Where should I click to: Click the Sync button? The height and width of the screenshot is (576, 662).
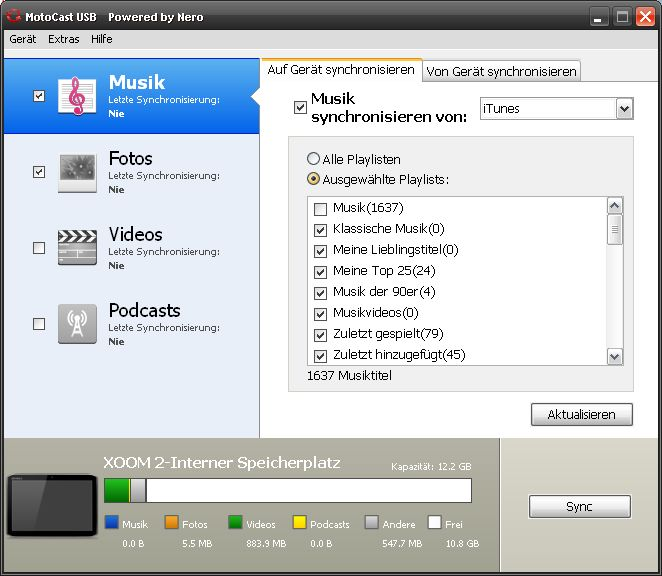[x=579, y=506]
